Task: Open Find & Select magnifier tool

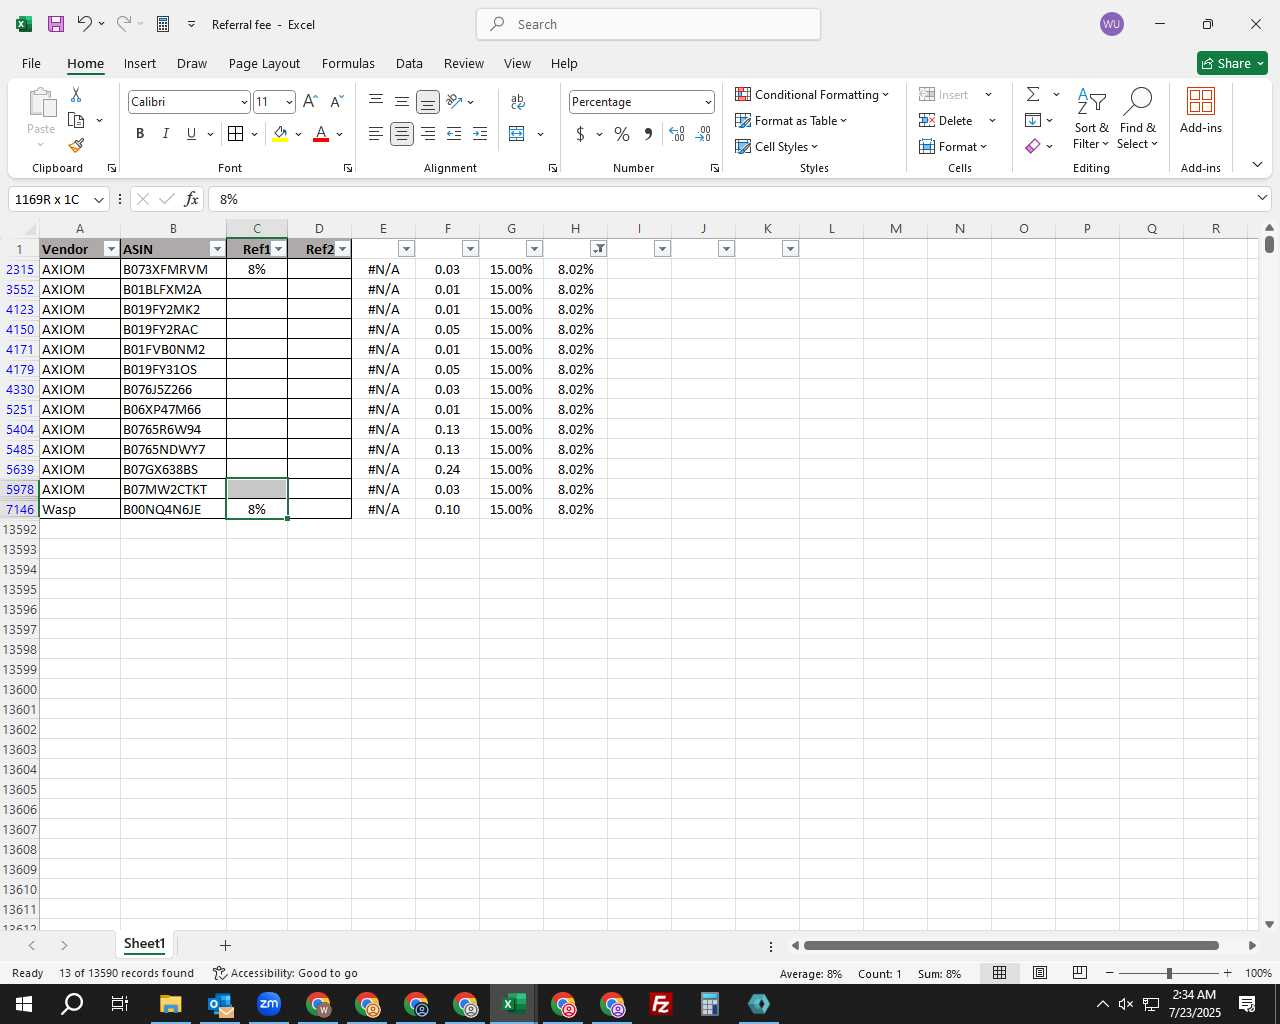Action: 1138,119
